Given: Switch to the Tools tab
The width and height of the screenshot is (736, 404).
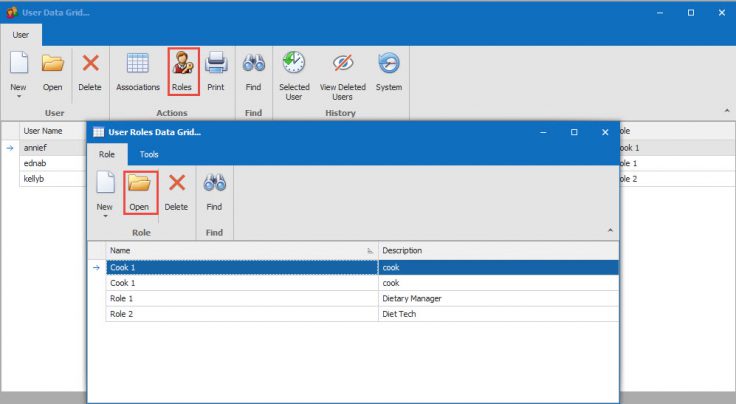Looking at the screenshot, I should 149,155.
